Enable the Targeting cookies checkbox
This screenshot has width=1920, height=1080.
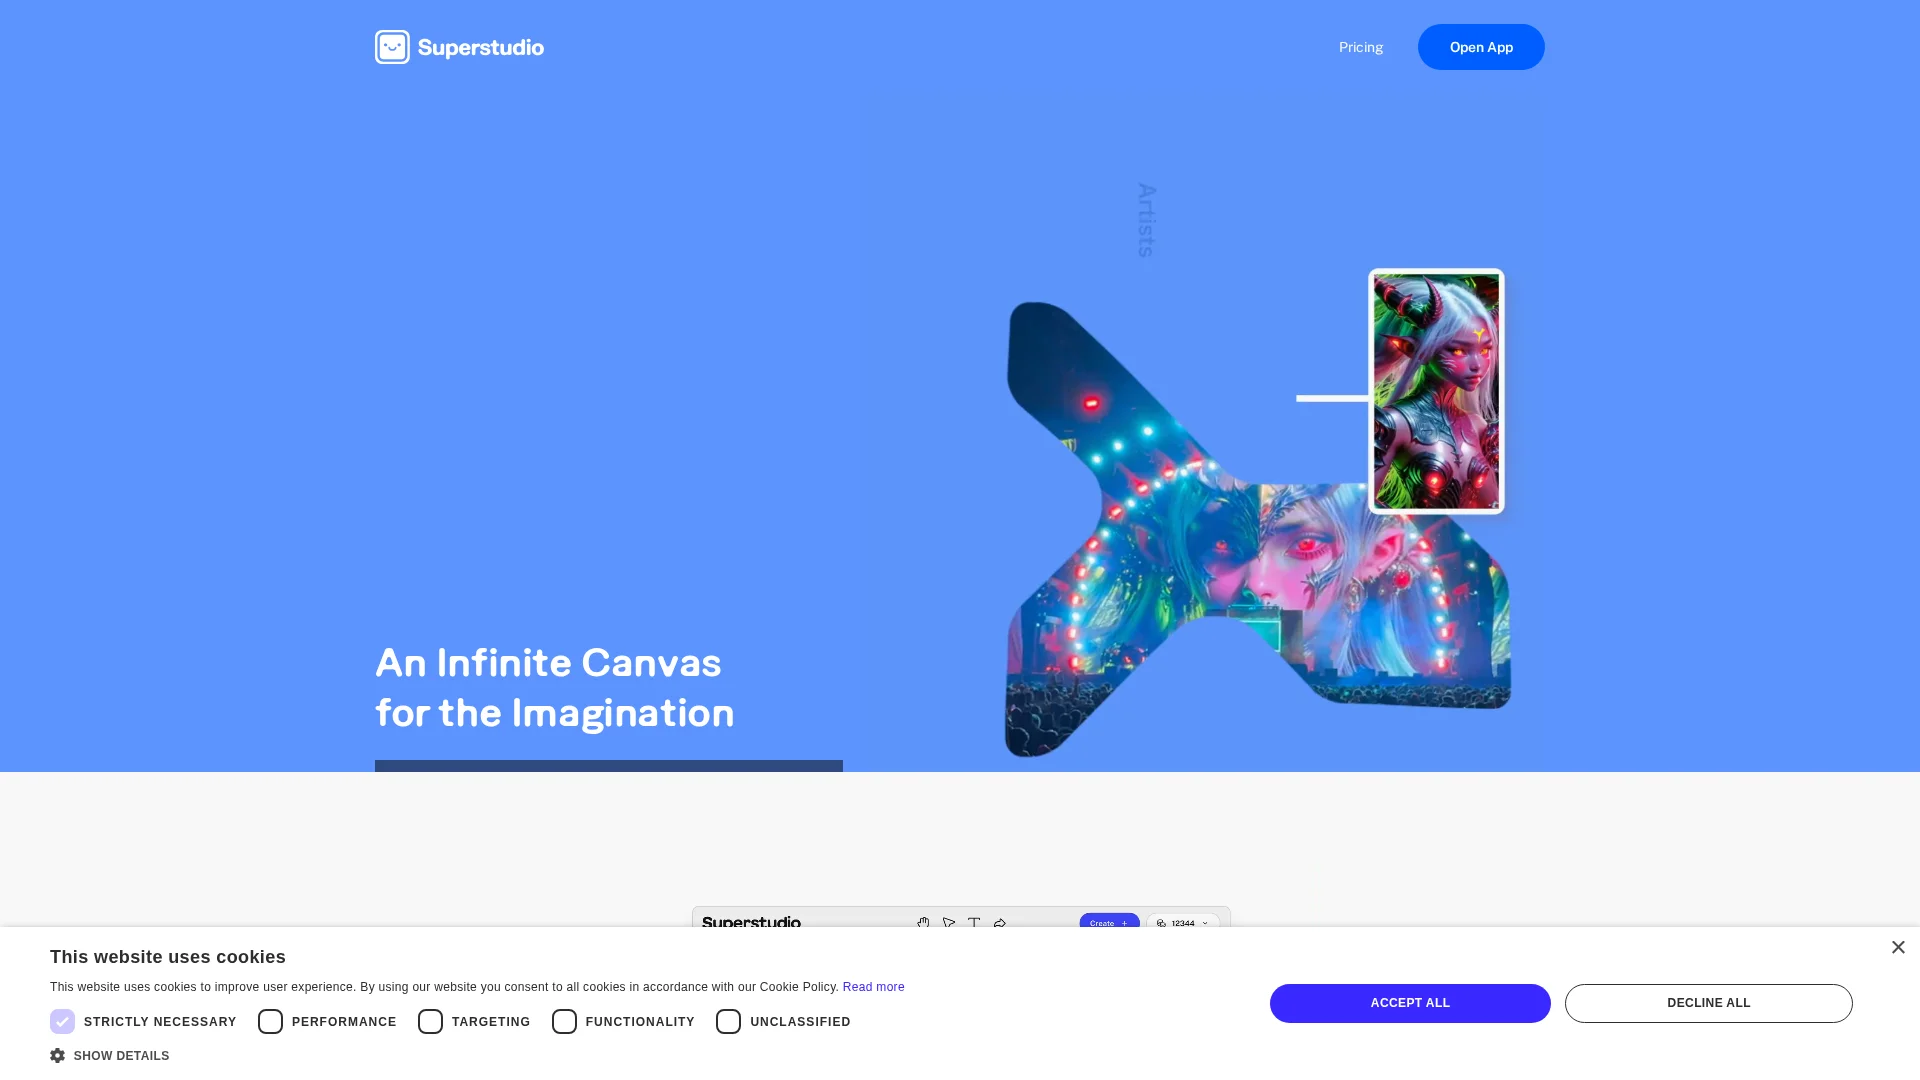click(x=430, y=1021)
